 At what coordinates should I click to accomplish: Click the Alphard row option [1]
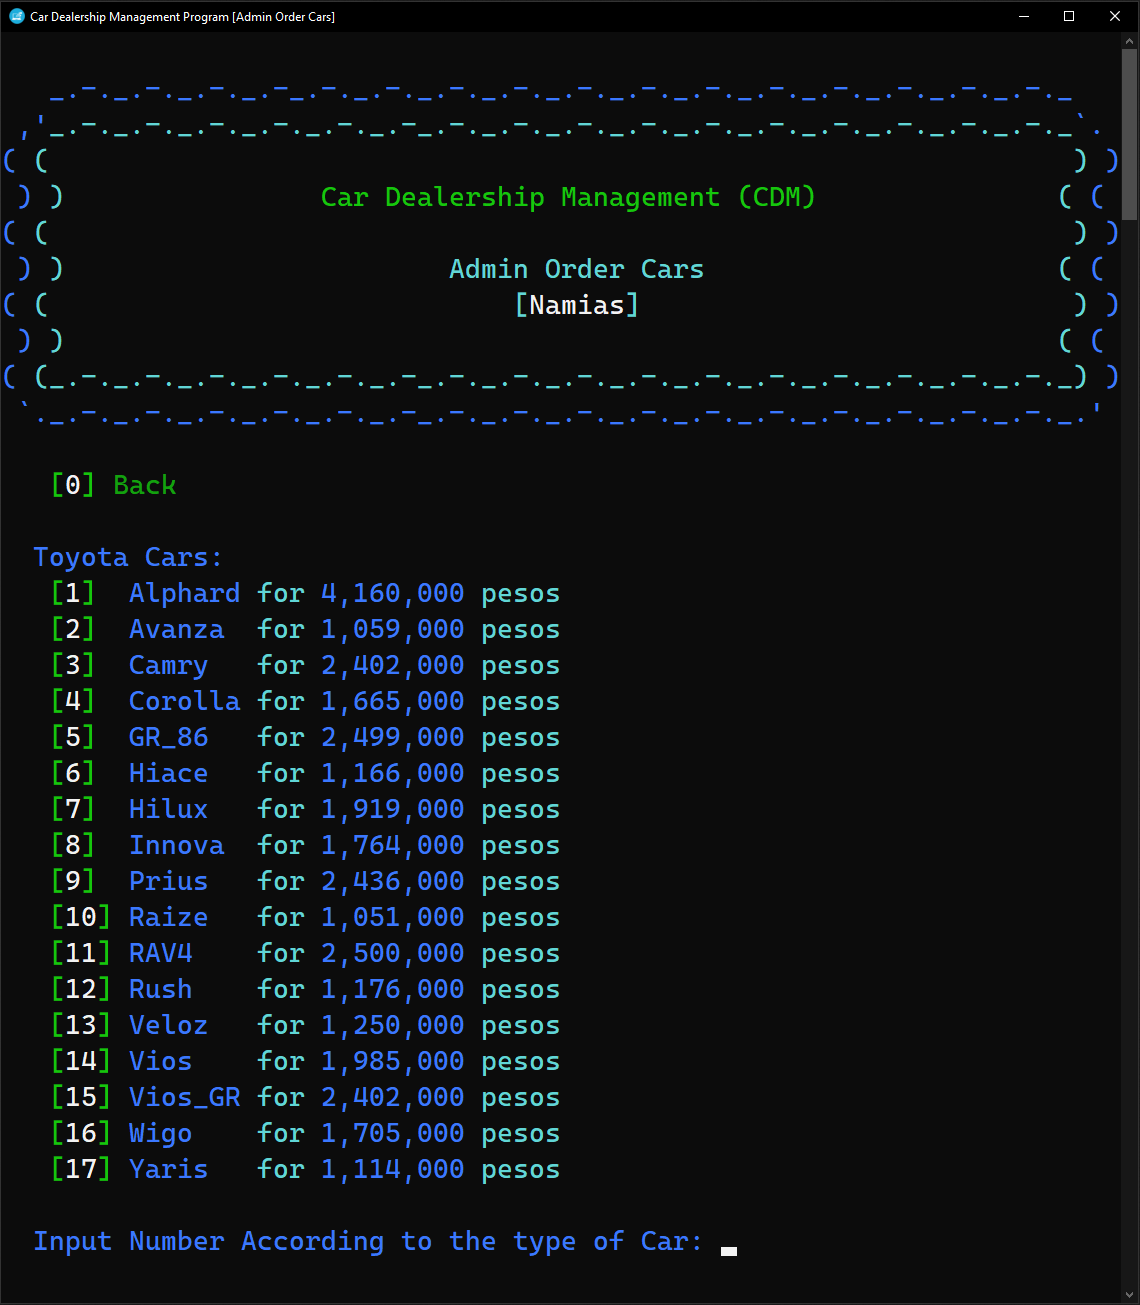point(305,593)
